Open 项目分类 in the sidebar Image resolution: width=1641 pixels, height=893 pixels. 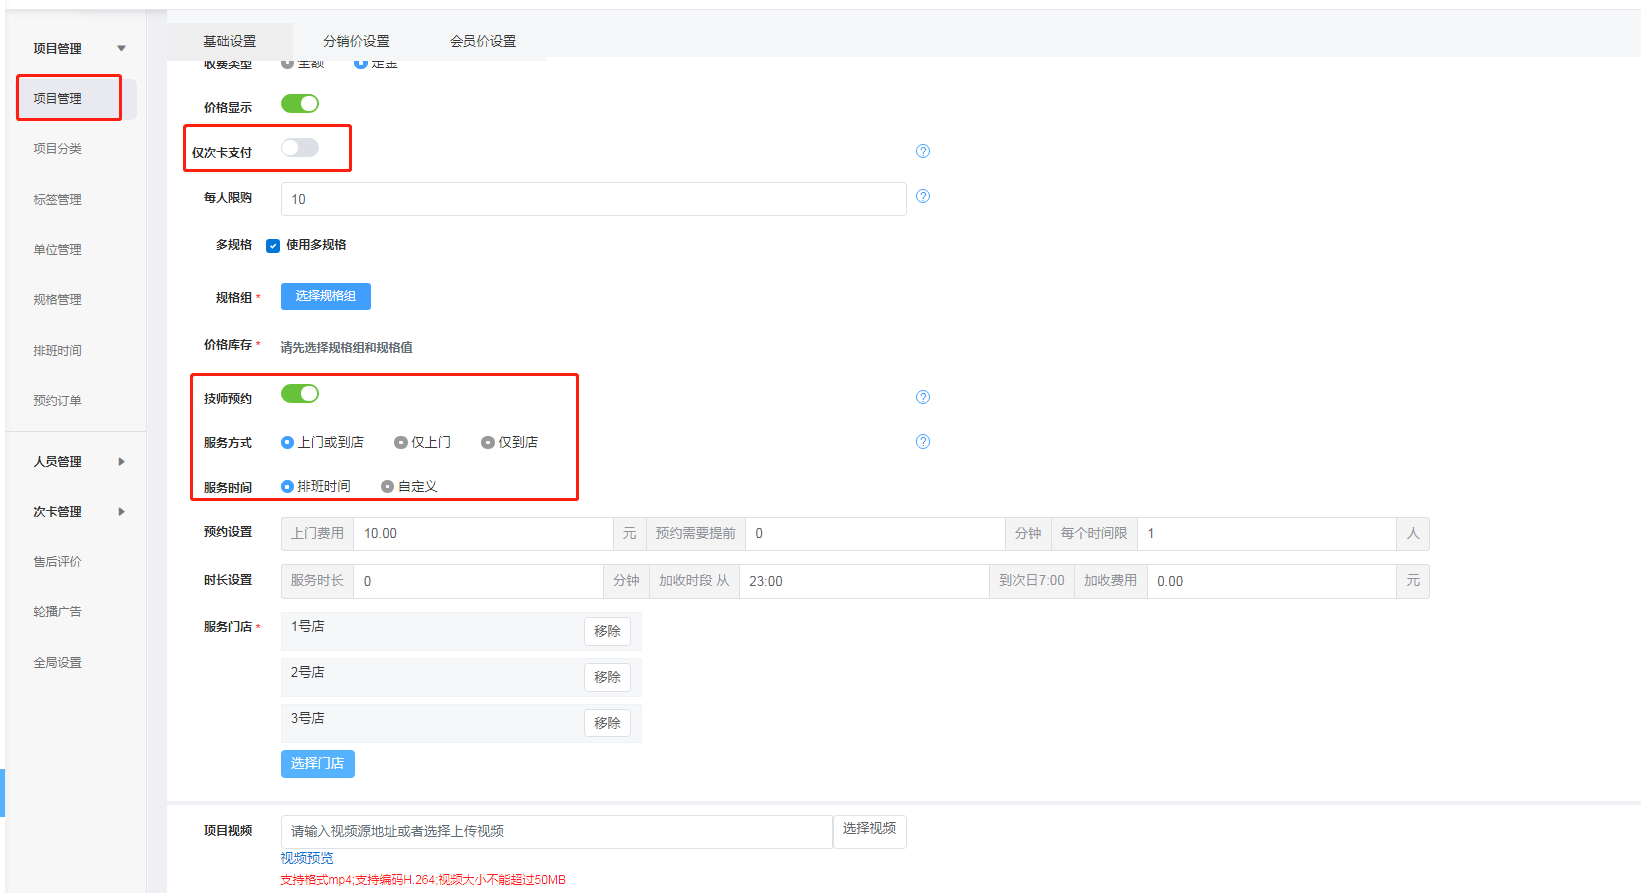[58, 148]
